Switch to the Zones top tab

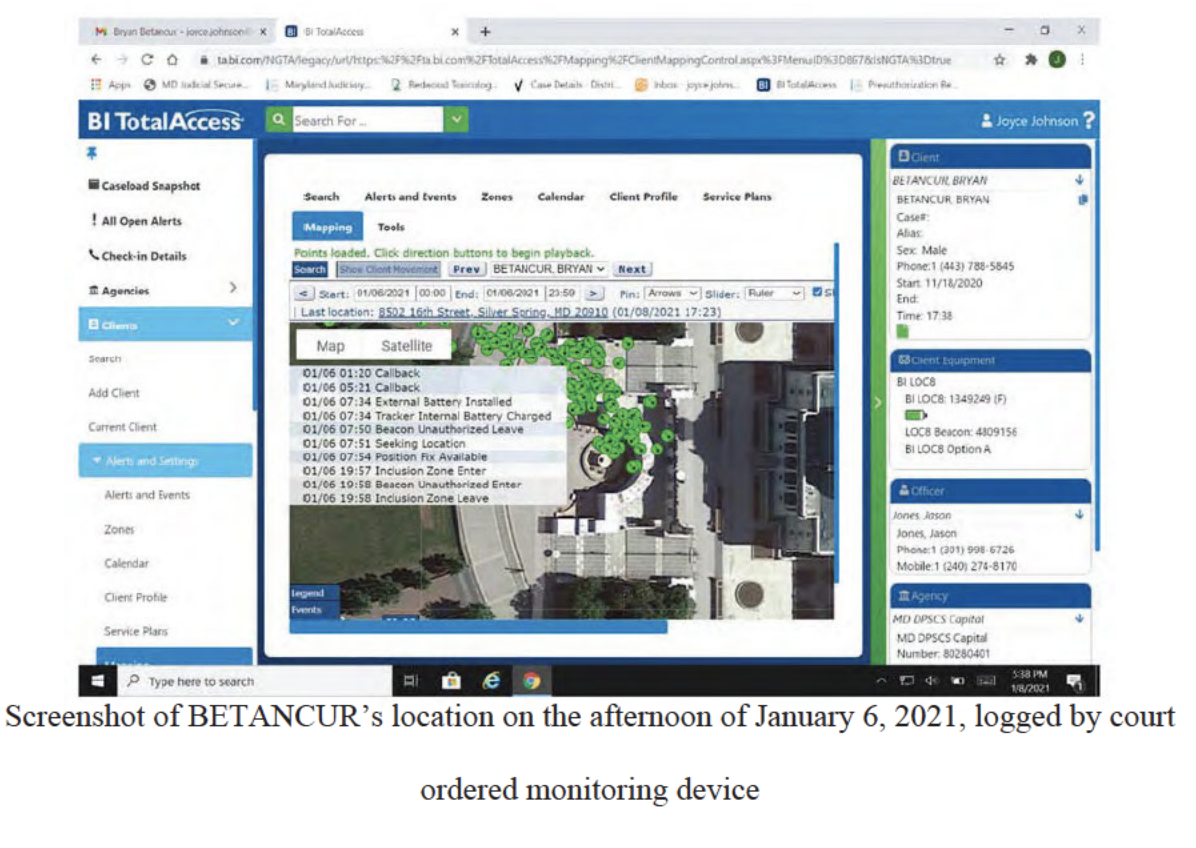coord(497,197)
